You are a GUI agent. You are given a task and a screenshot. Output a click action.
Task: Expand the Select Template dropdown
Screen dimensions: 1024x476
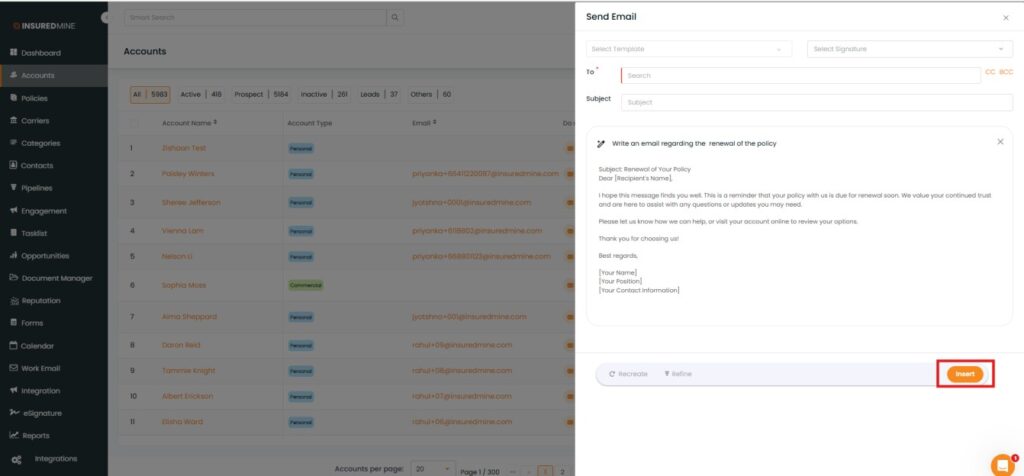(688, 49)
